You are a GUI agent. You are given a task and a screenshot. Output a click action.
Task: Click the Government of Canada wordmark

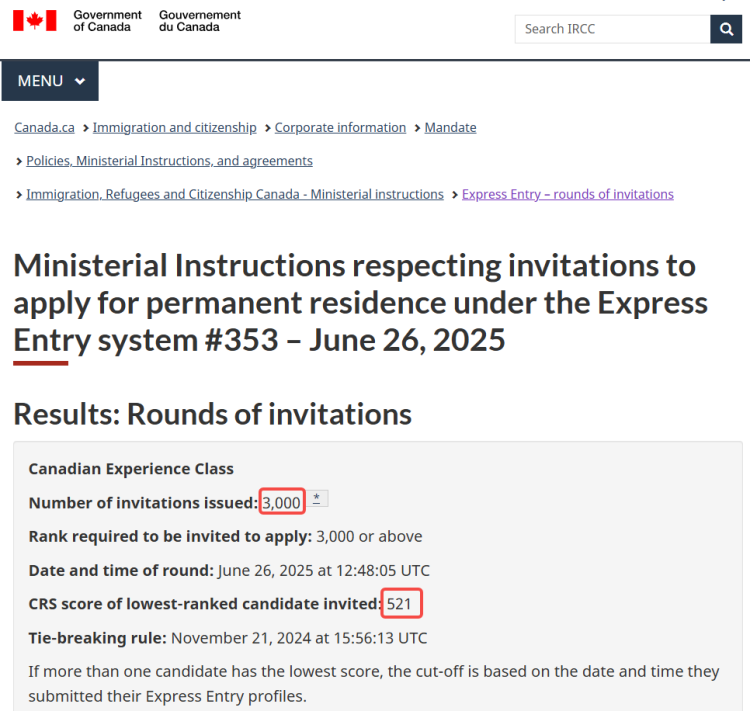pyautogui.click(x=107, y=21)
